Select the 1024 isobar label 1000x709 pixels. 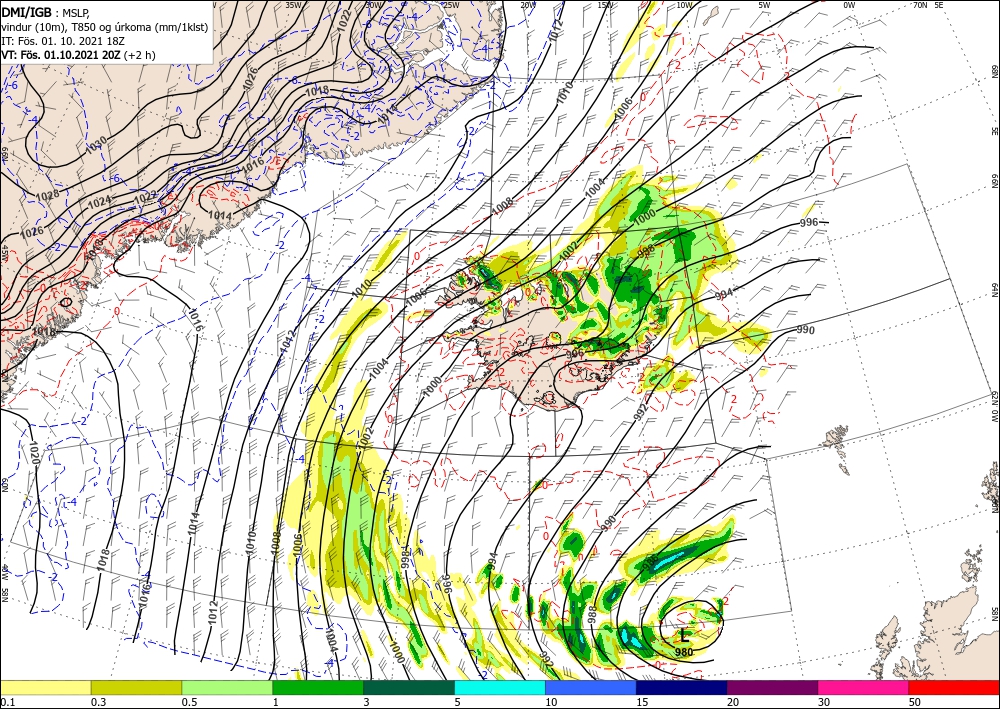(99, 203)
